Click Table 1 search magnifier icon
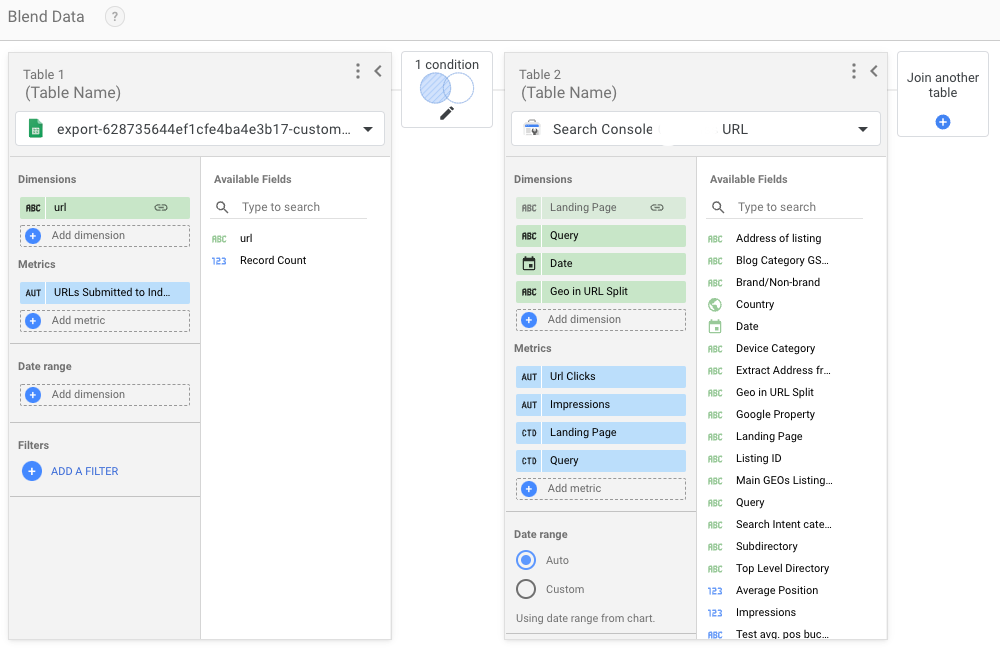This screenshot has height=650, width=1000. tap(222, 207)
